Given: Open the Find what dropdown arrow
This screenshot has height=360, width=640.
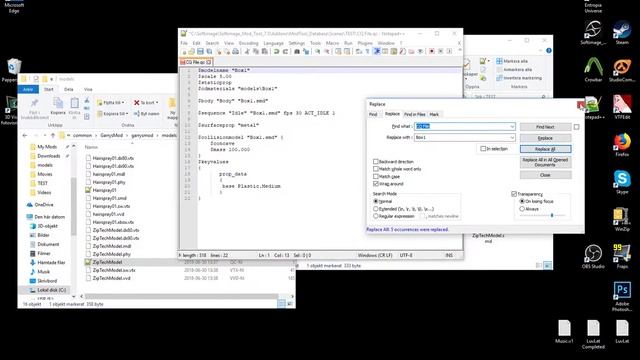Looking at the screenshot, I should click(x=512, y=127).
